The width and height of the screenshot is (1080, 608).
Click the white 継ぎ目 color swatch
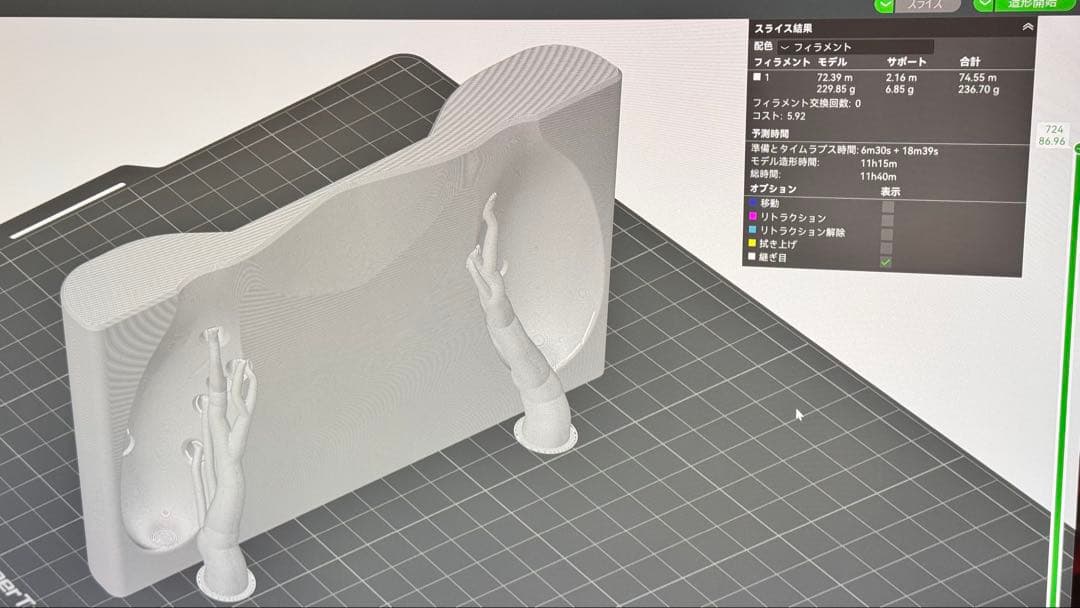(x=752, y=256)
